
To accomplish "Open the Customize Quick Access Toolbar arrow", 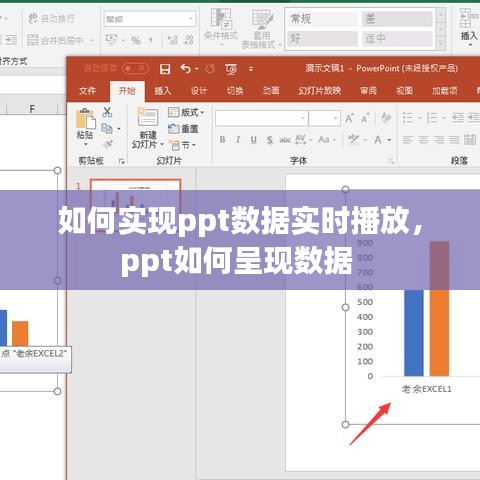I will [251, 69].
